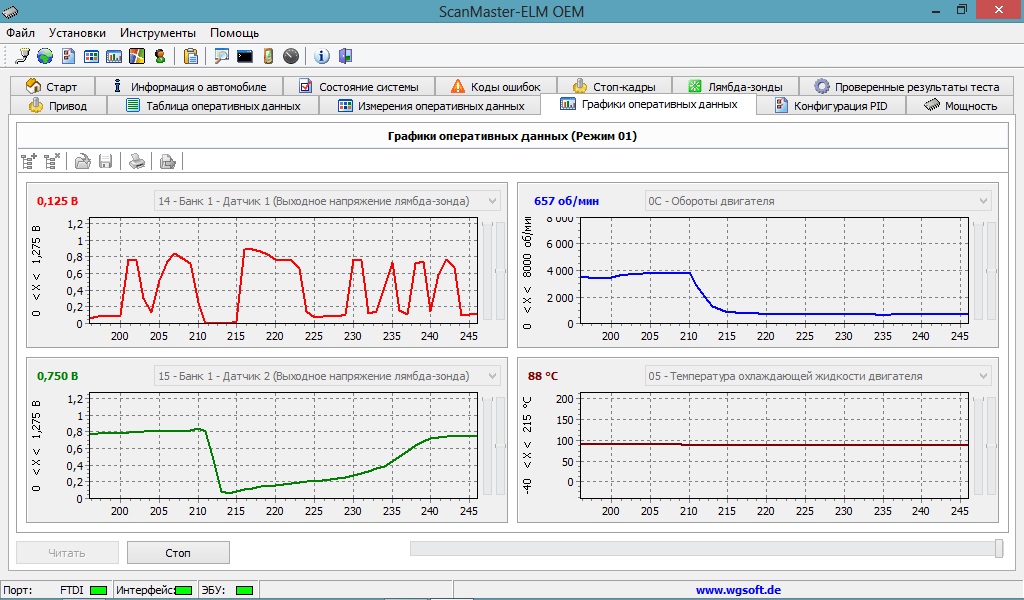Image resolution: width=1024 pixels, height=600 pixels.
Task: Click the blue info icon in toolbar
Action: (x=322, y=56)
